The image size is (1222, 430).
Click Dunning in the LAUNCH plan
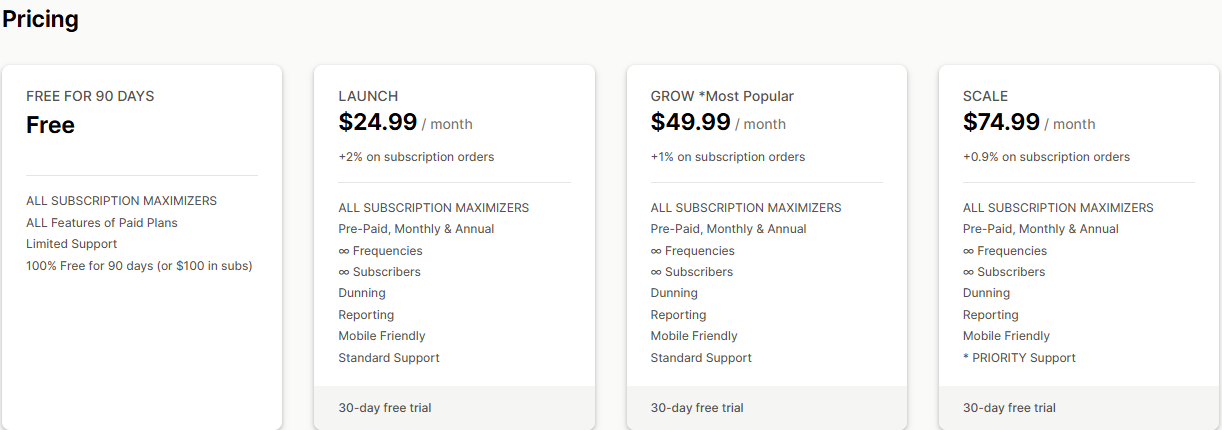[362, 293]
